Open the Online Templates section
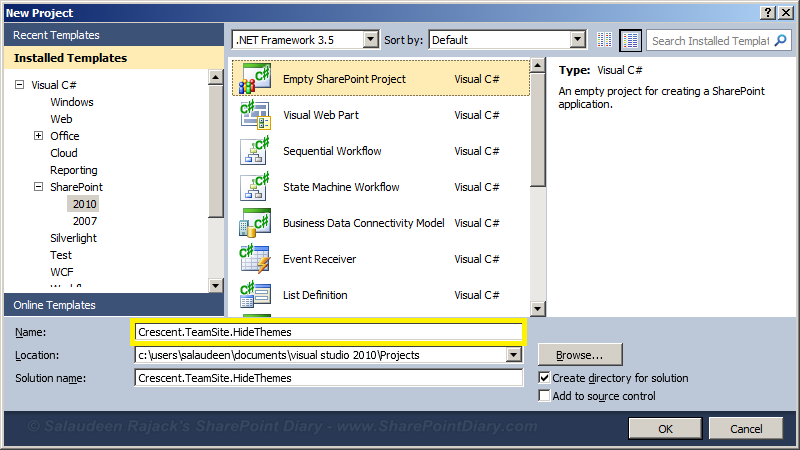 coord(114,305)
